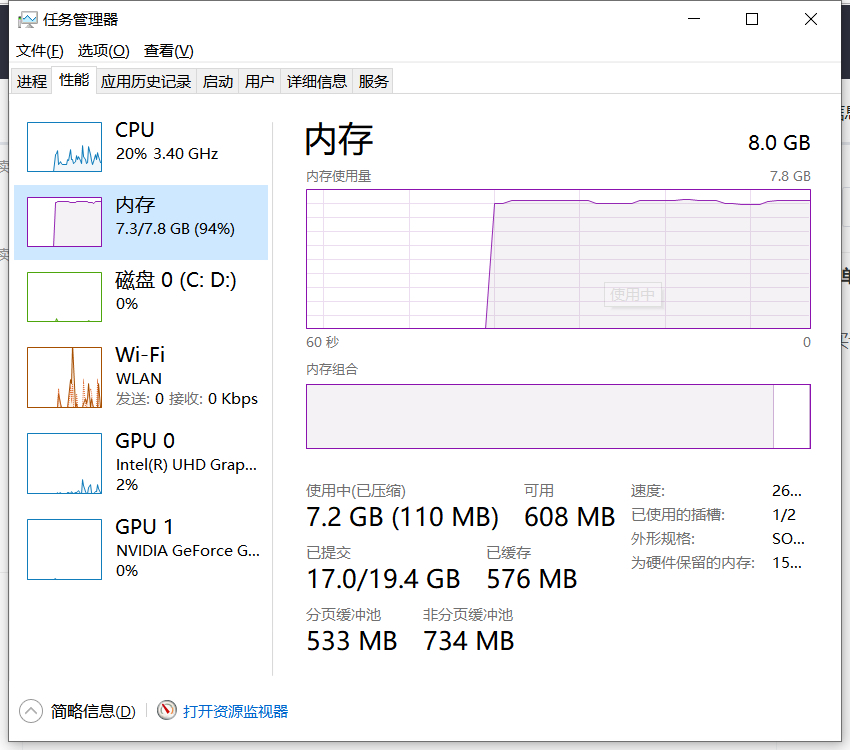
Task: Open the disk 0 (C: D:) graph thumbnail
Action: (65, 297)
